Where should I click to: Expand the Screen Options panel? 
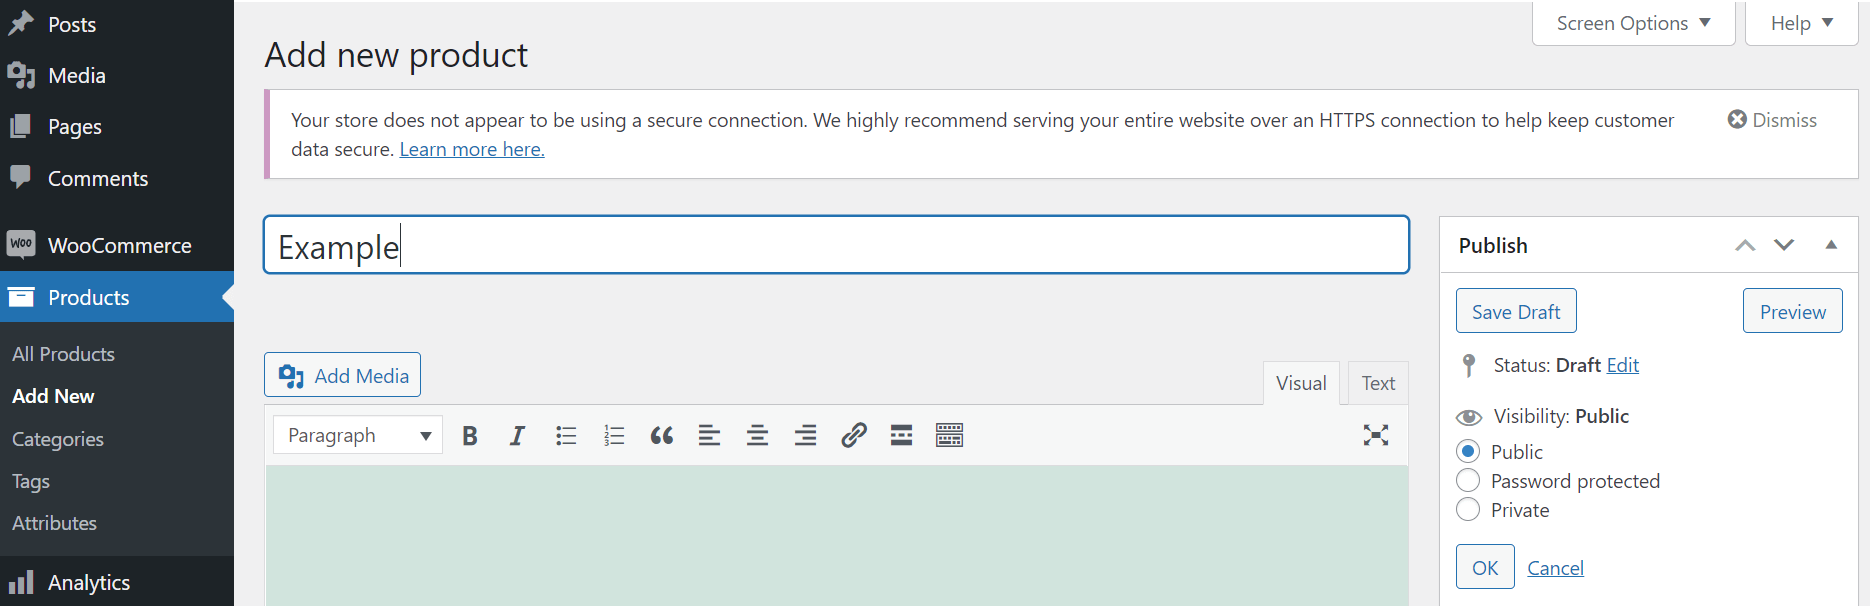tap(1633, 23)
